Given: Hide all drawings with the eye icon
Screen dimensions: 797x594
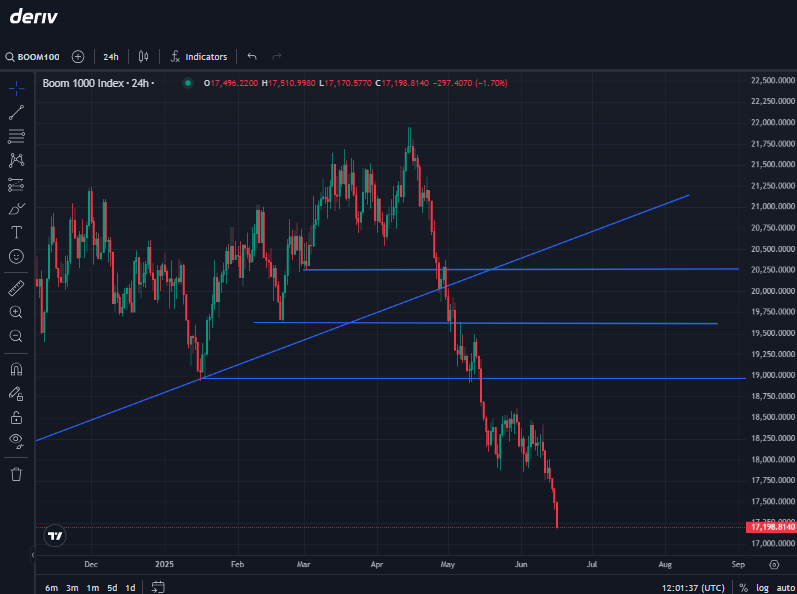Looking at the screenshot, I should 16,441.
